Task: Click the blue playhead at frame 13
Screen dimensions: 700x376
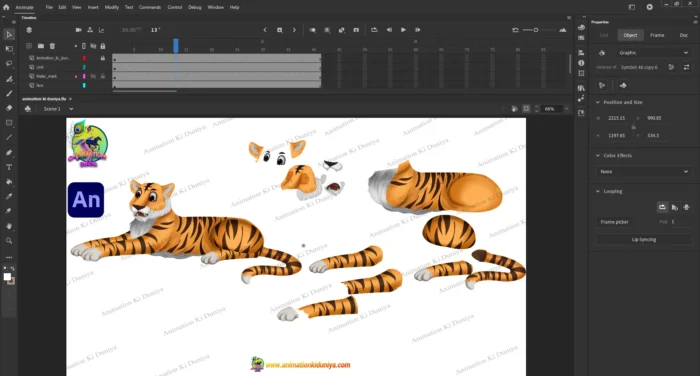Action: click(x=176, y=45)
